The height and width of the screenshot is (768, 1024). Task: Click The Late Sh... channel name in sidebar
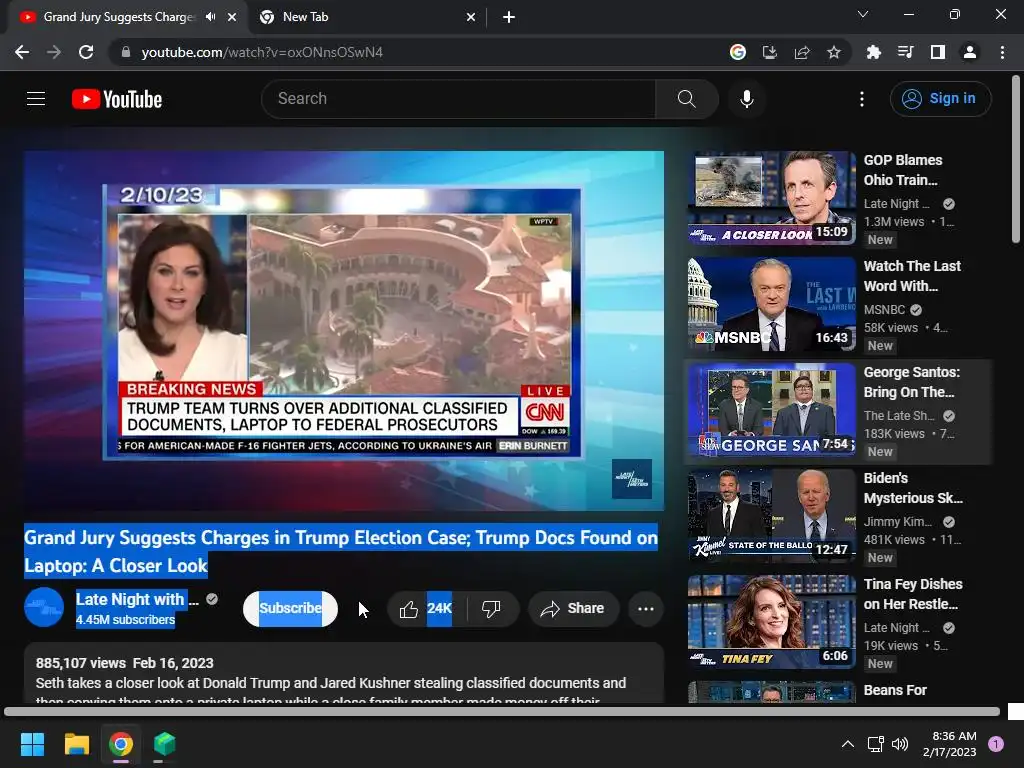pyautogui.click(x=899, y=415)
